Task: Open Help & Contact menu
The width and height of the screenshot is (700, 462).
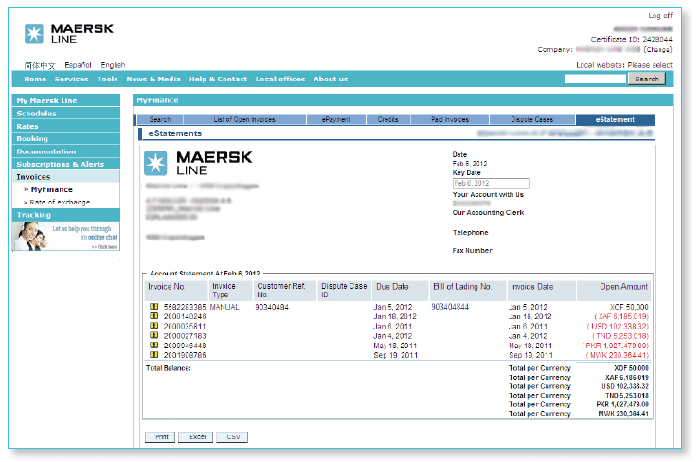Action: click(217, 79)
